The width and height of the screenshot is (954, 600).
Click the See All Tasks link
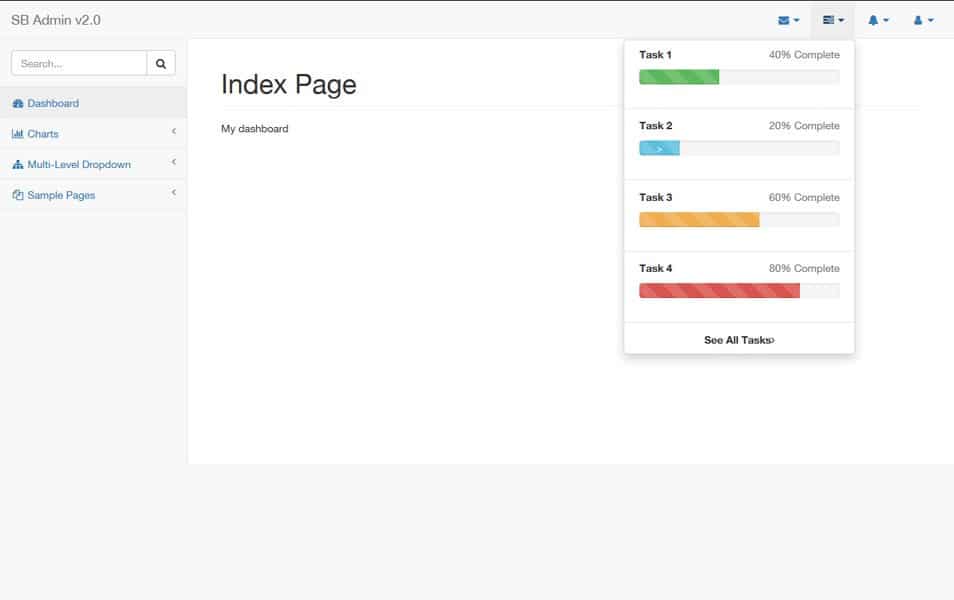[738, 339]
